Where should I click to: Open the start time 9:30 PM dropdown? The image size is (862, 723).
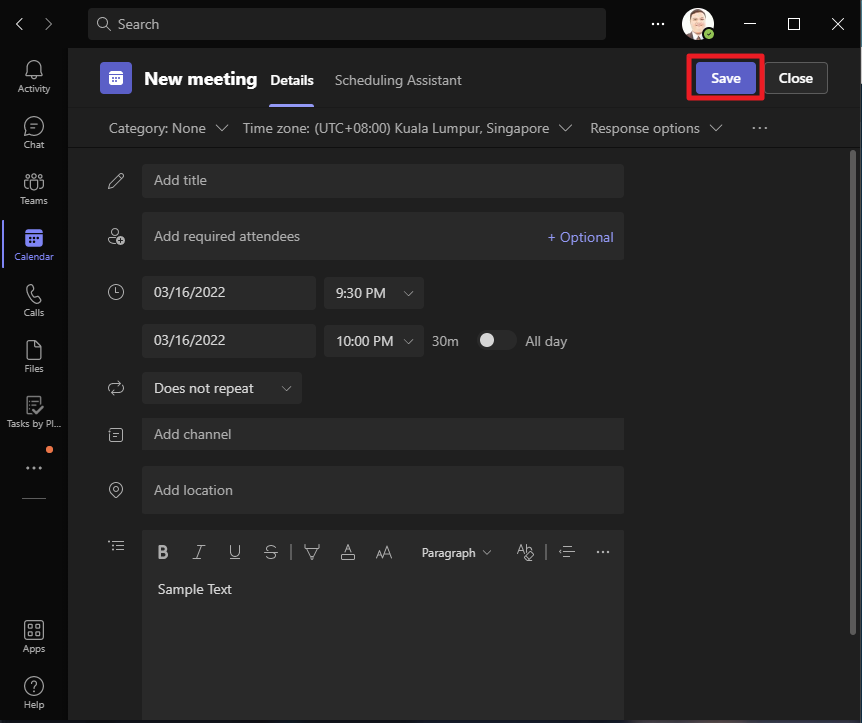tap(374, 293)
